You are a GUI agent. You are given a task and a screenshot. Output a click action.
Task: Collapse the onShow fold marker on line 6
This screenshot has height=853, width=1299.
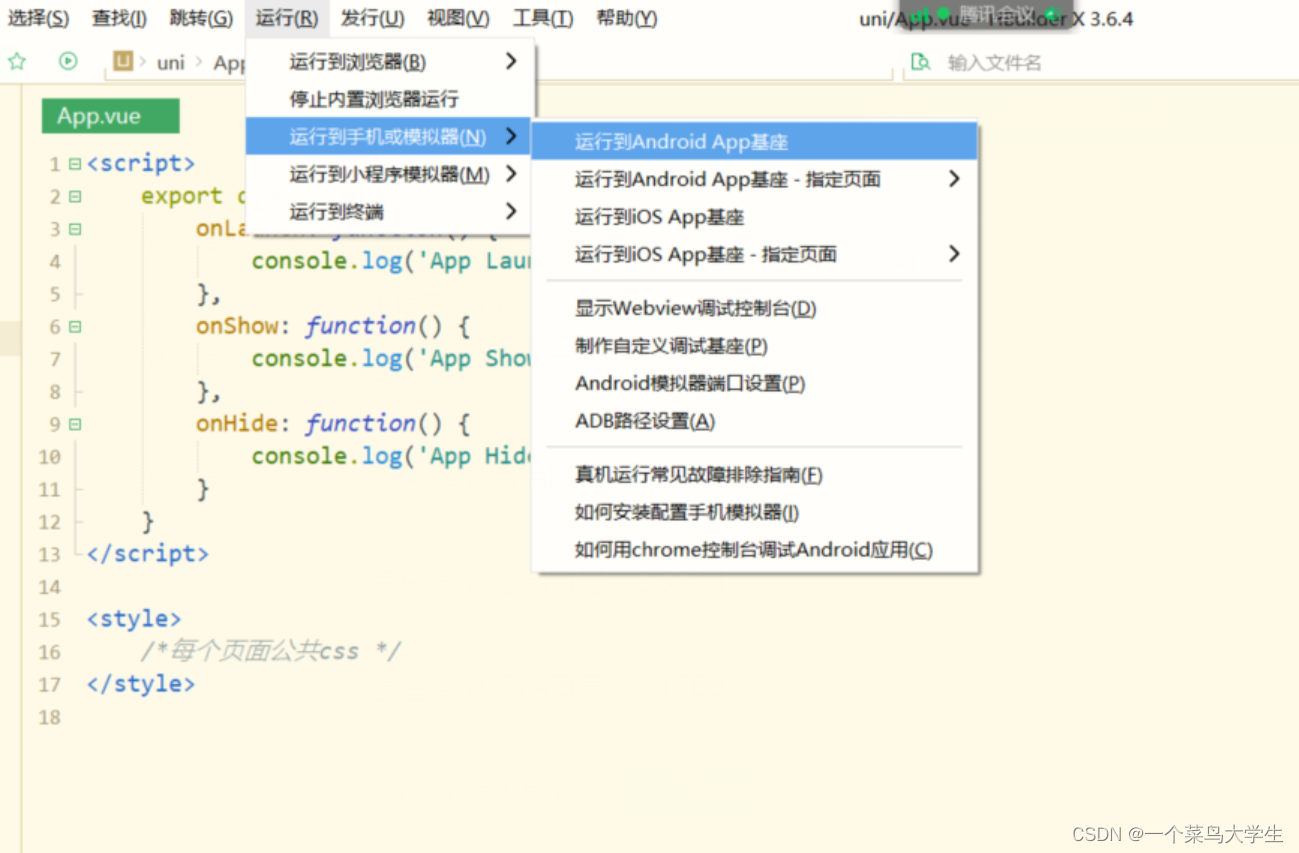pos(75,327)
